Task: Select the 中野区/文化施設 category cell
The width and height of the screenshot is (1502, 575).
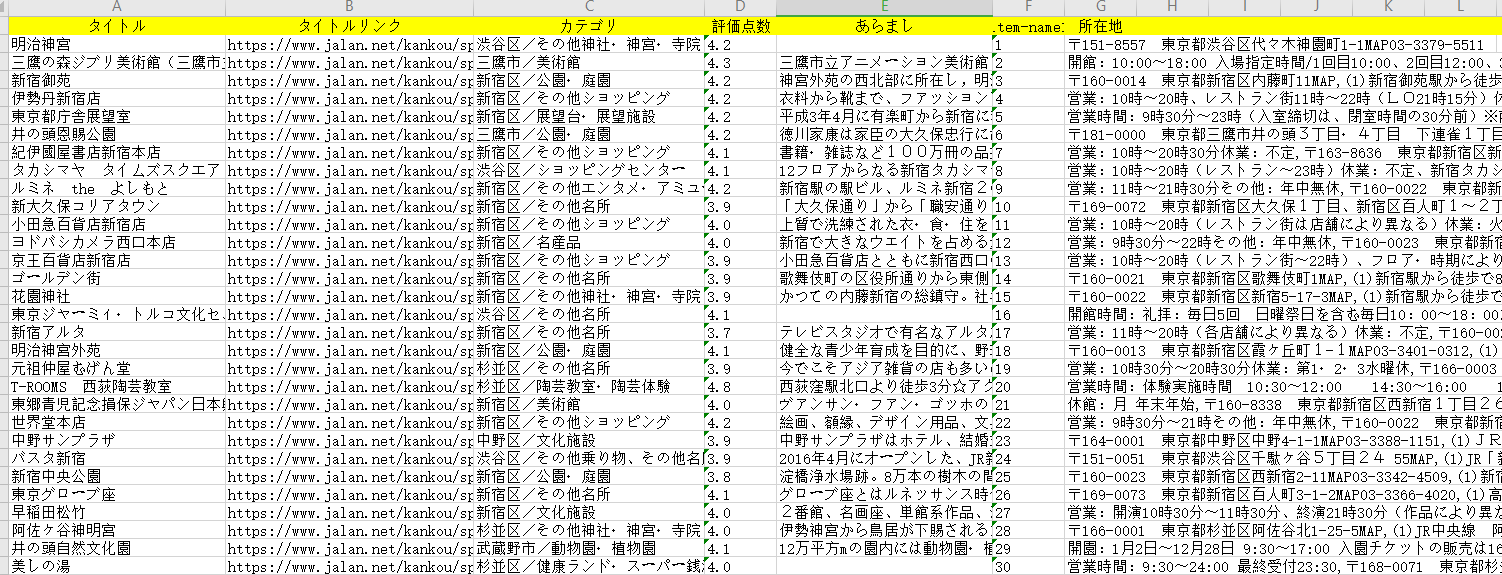Action: coord(588,441)
